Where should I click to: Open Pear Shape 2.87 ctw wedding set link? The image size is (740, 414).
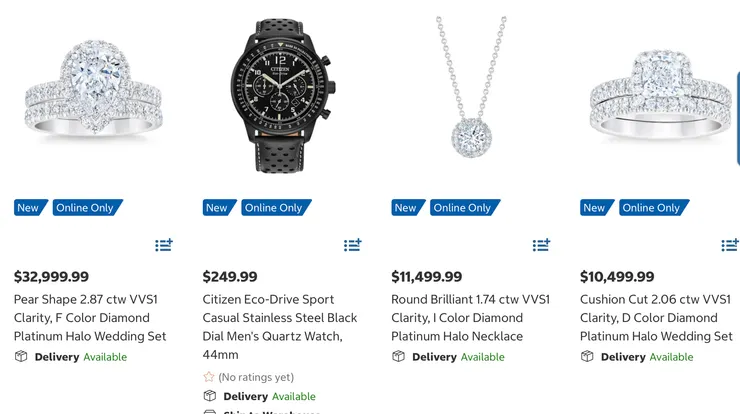[90, 318]
